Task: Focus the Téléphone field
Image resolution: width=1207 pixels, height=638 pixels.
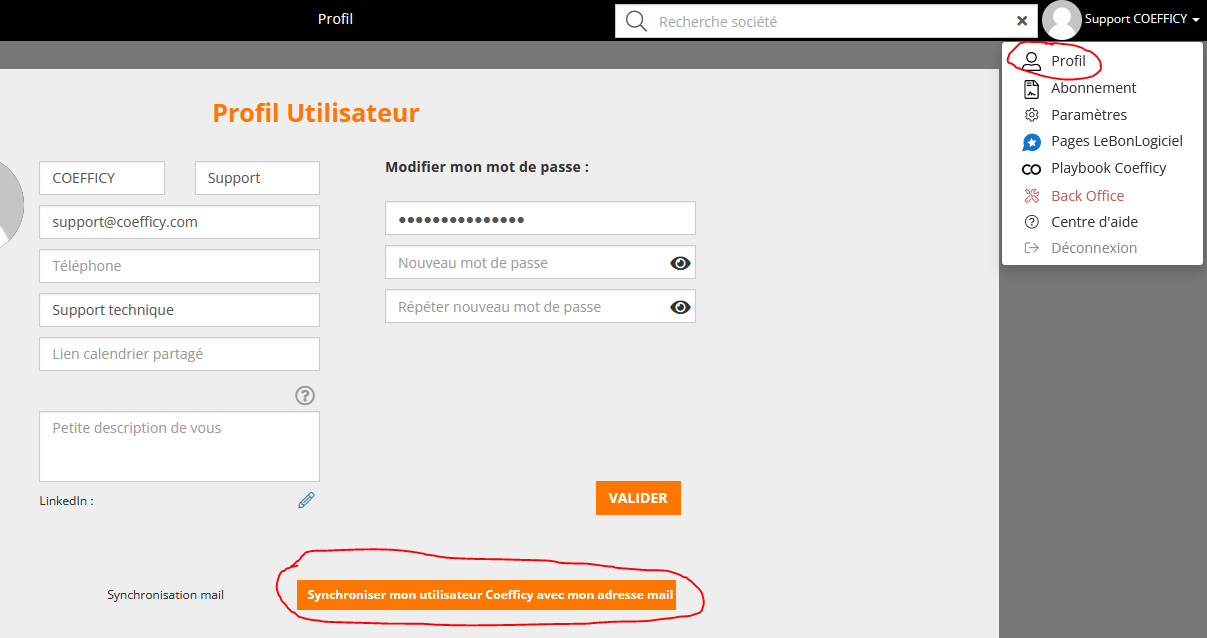Action: coord(179,266)
